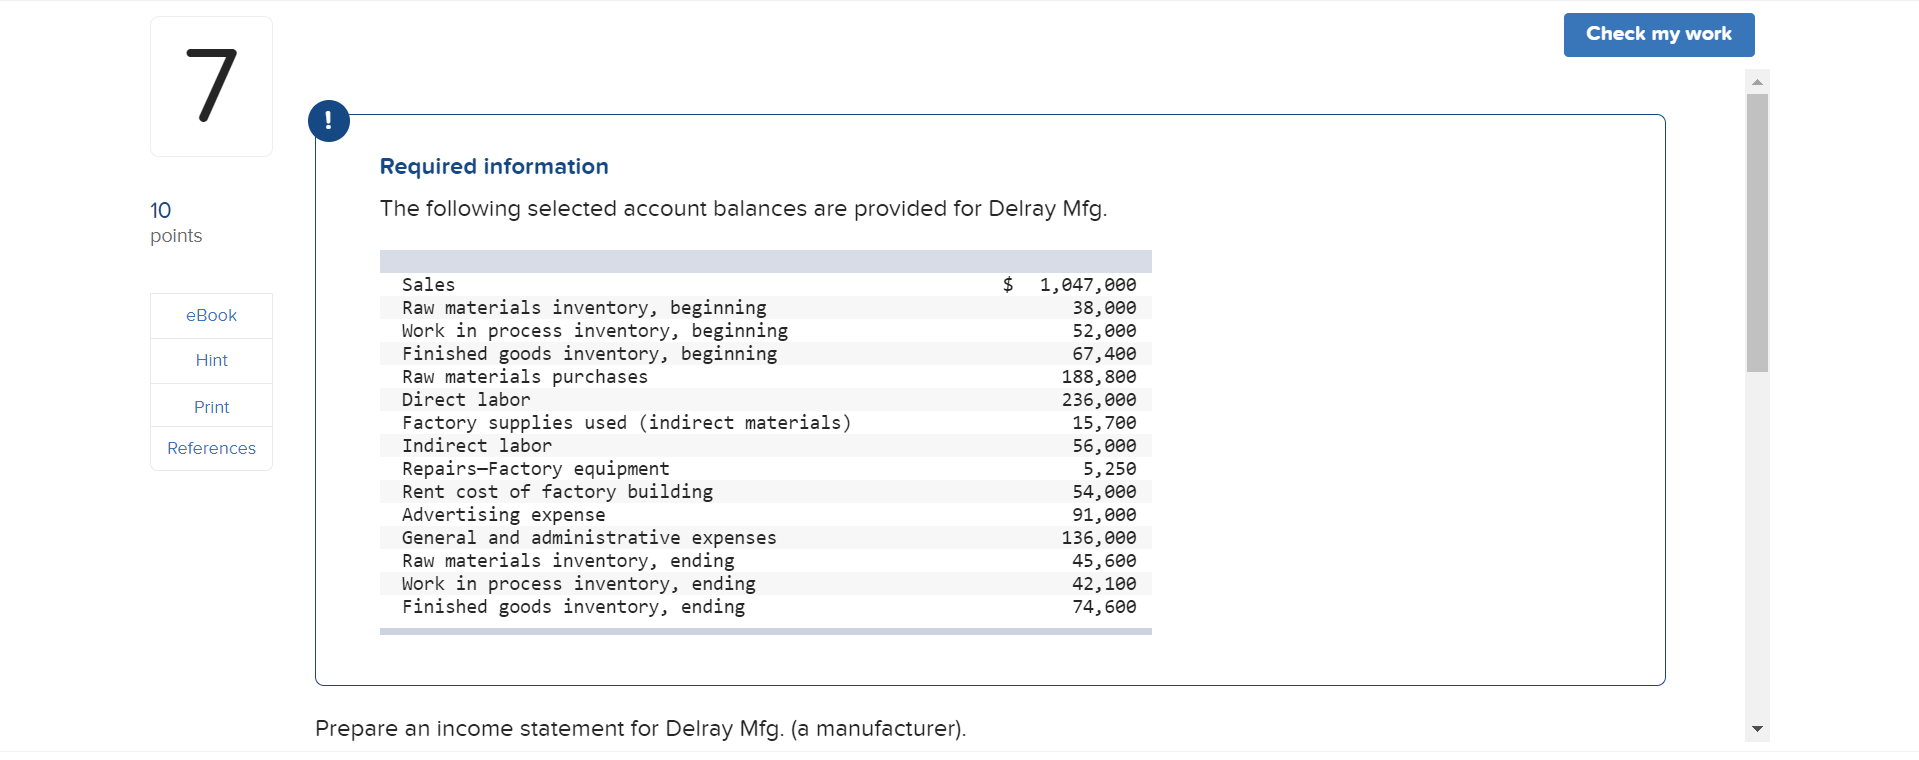Click the Raw materials purchases row
1919x760 pixels.
(525, 377)
